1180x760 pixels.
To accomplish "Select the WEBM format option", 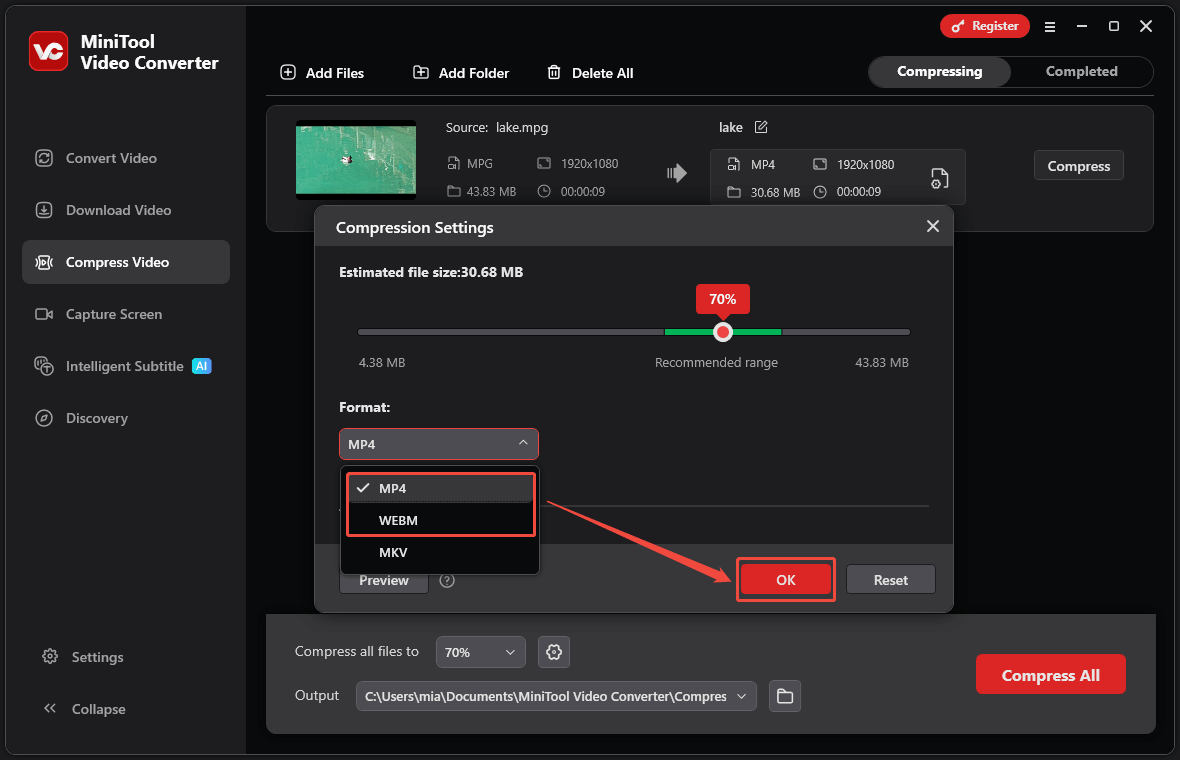I will [398, 520].
